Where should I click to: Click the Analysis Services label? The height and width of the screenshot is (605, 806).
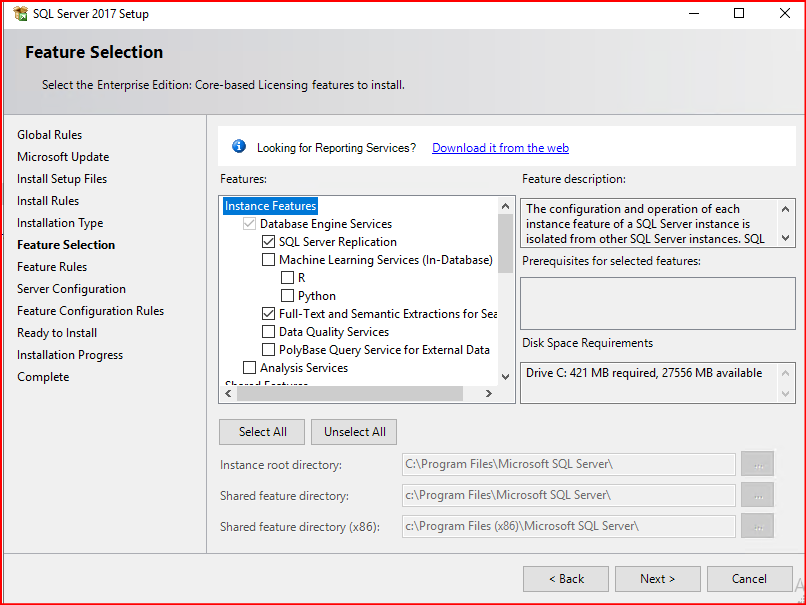pos(304,368)
